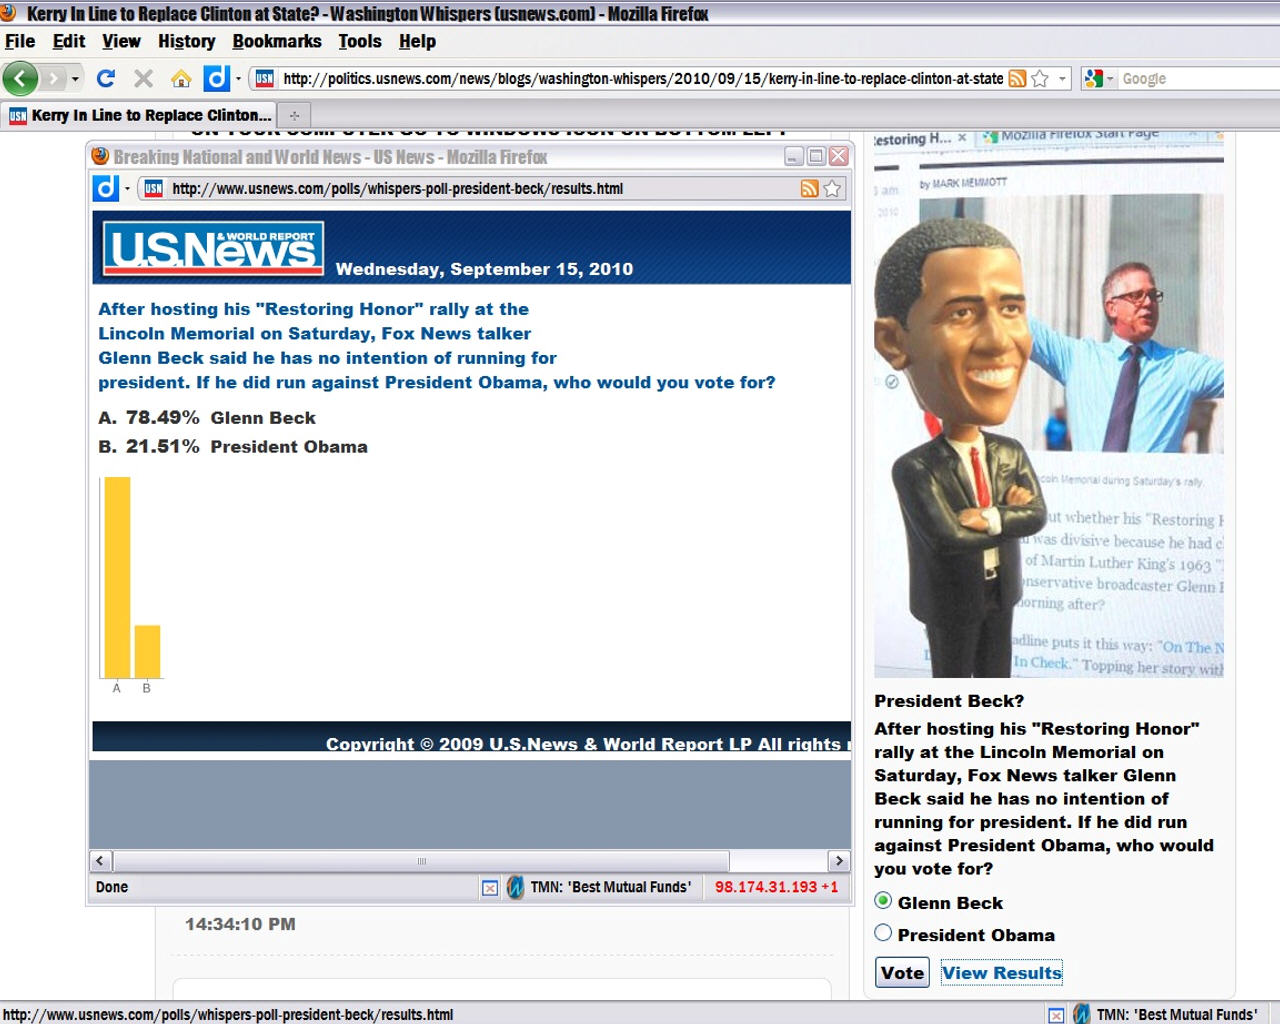Click 'TMN: Best Mutual Funds' in main bottom status bar

tap(1177, 1015)
